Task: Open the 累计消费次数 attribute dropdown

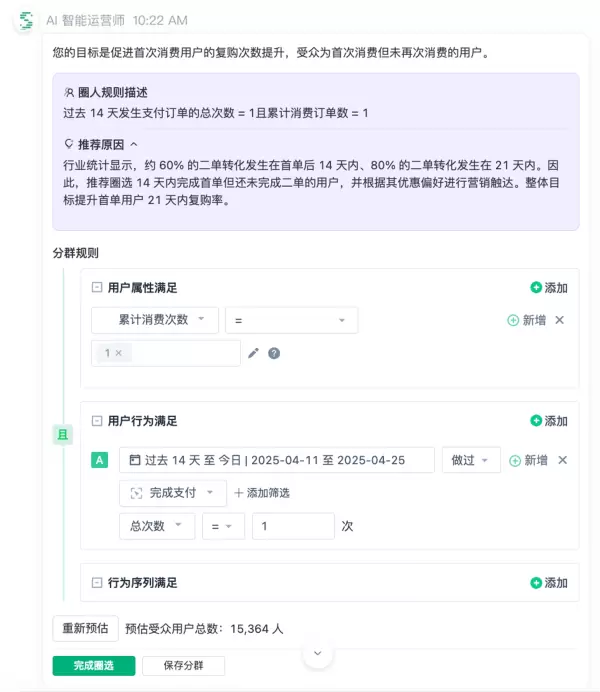Action: 155,320
